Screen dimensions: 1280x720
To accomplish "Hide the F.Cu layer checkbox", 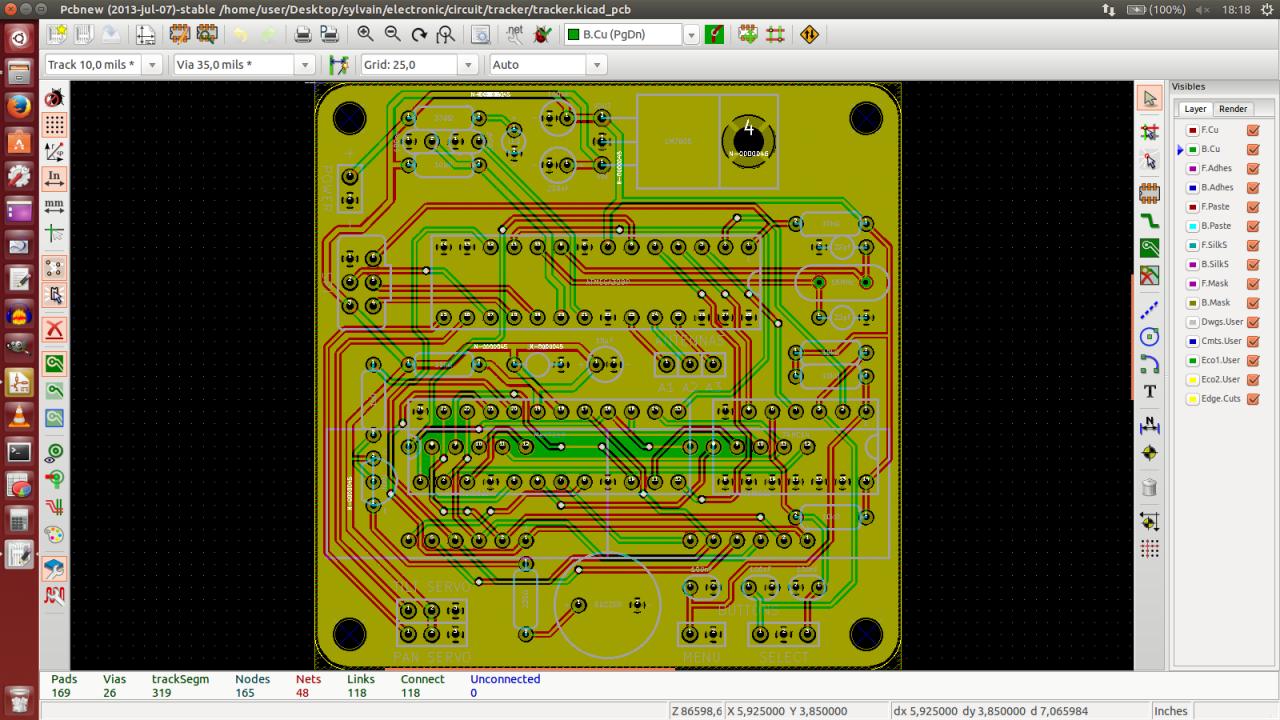I will point(1253,130).
